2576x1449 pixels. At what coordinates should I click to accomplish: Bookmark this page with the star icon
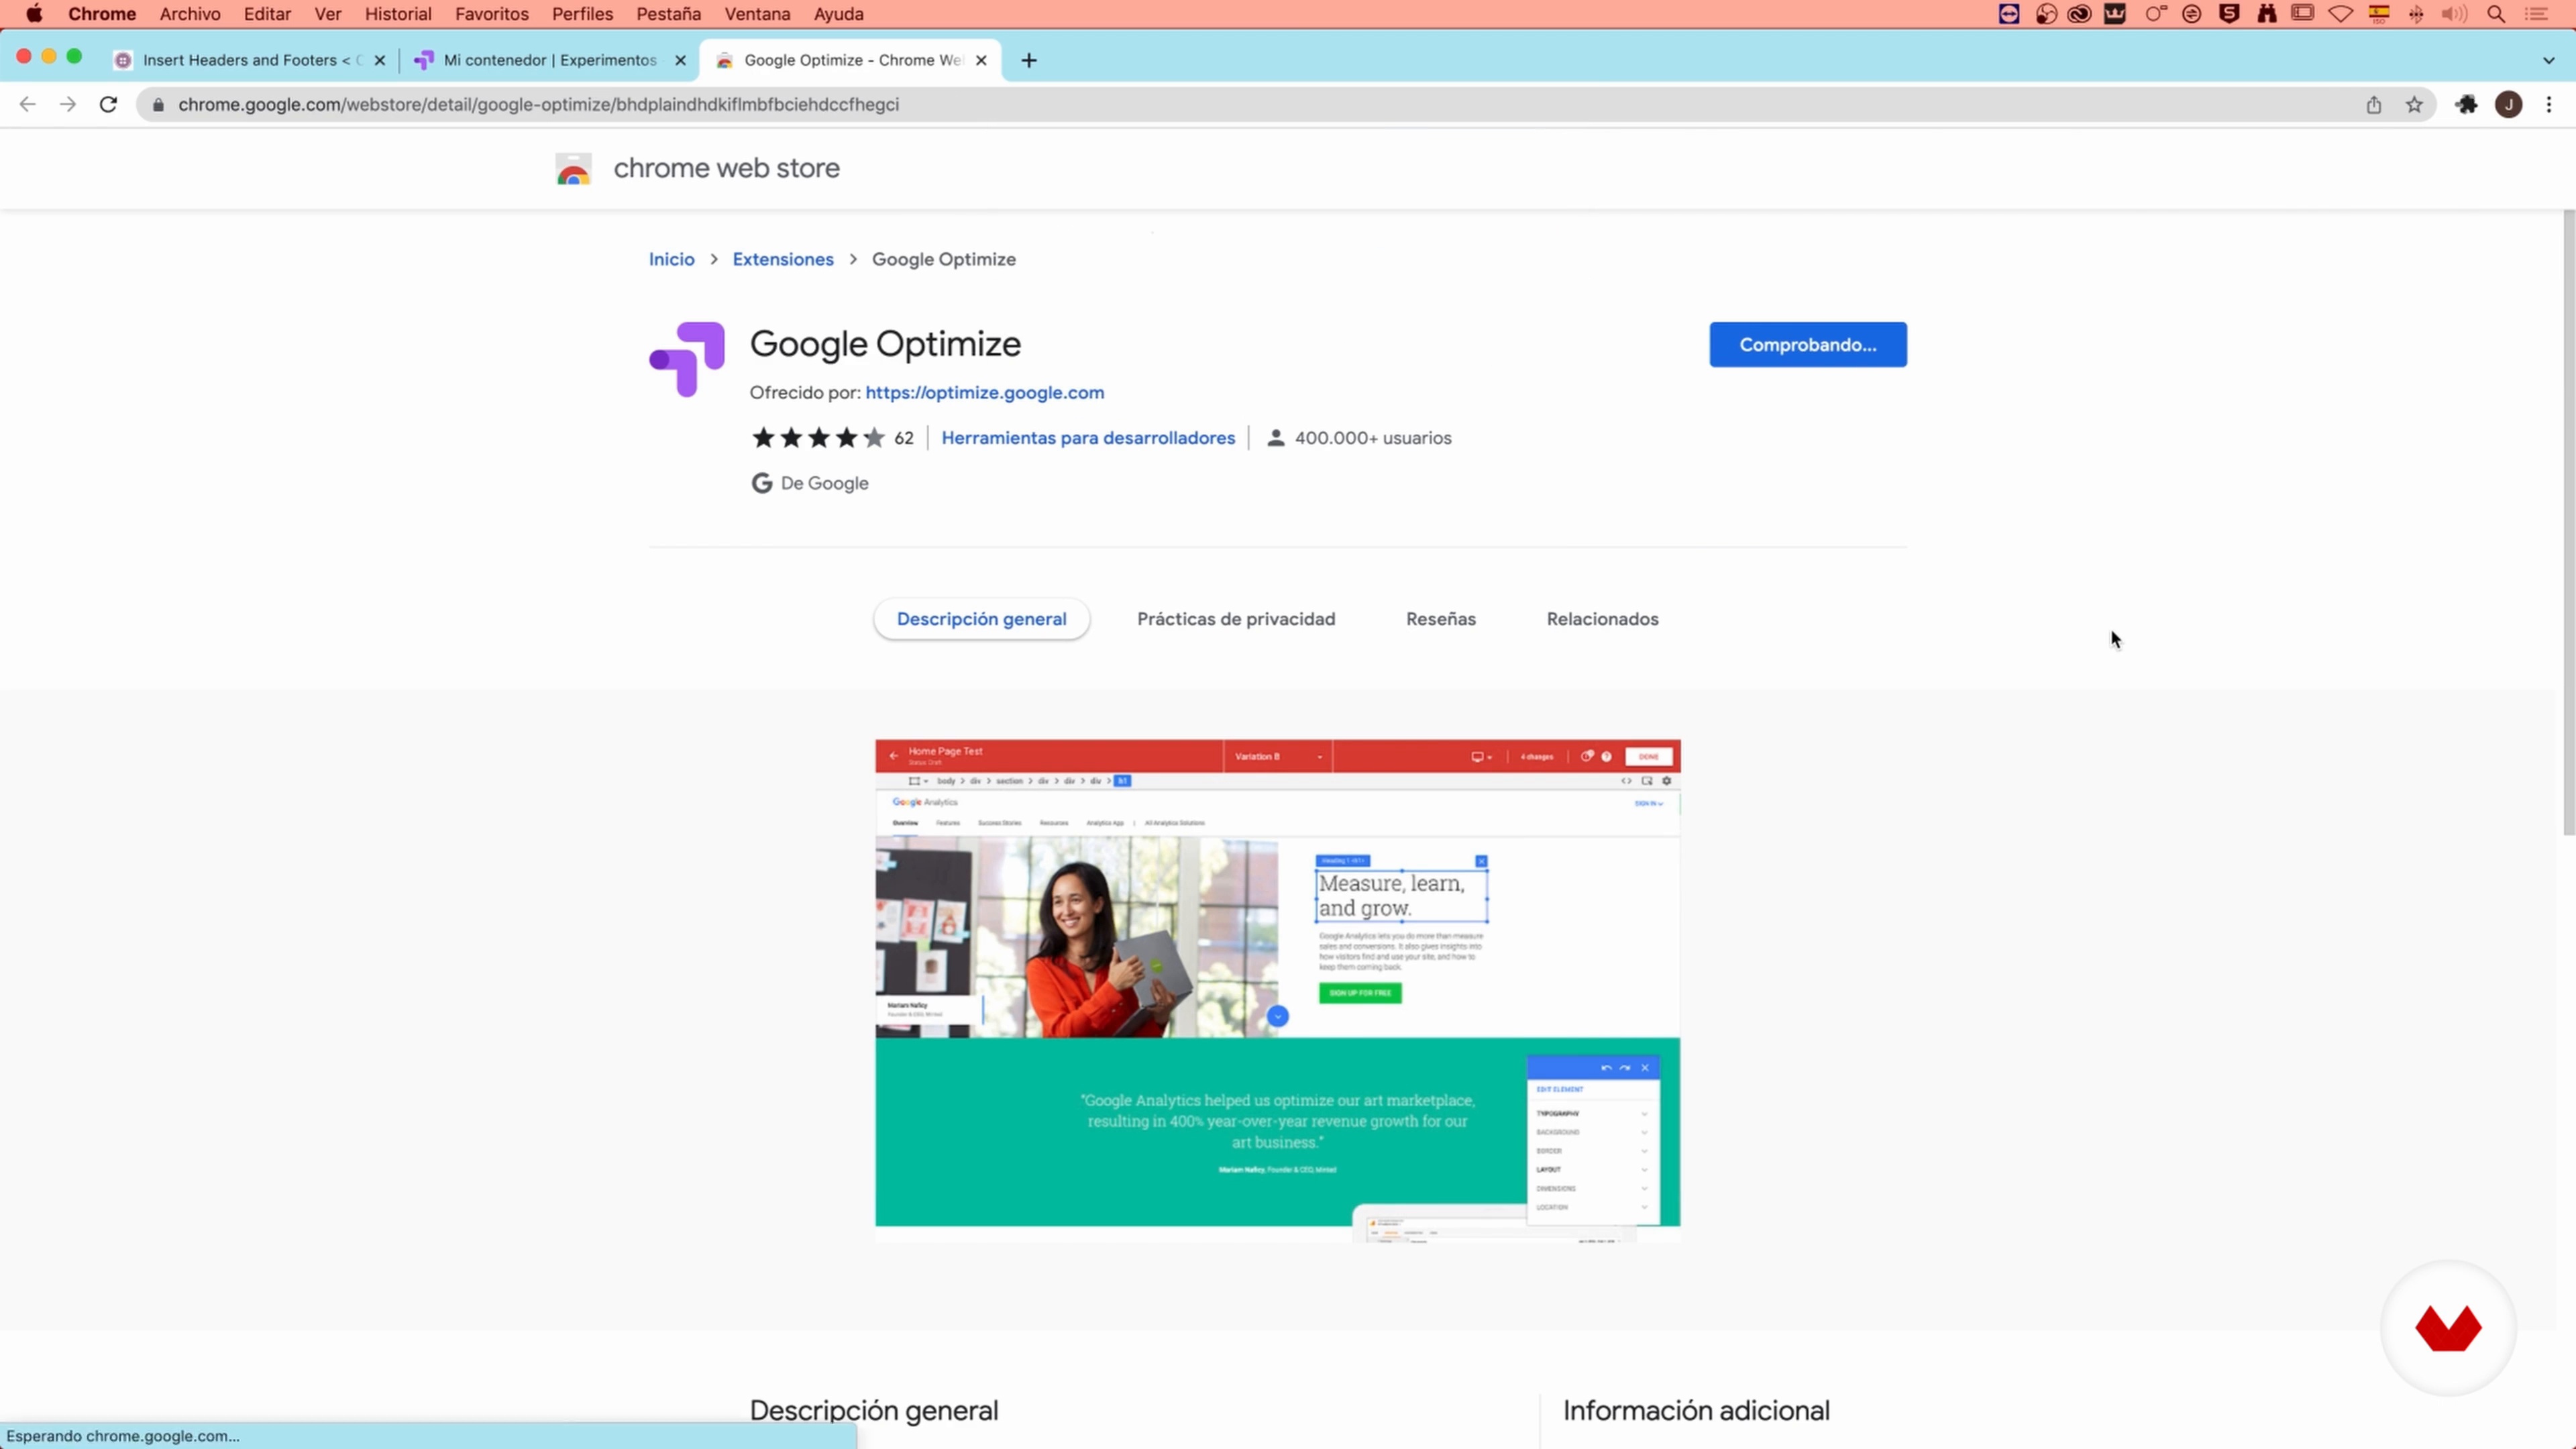[2414, 105]
